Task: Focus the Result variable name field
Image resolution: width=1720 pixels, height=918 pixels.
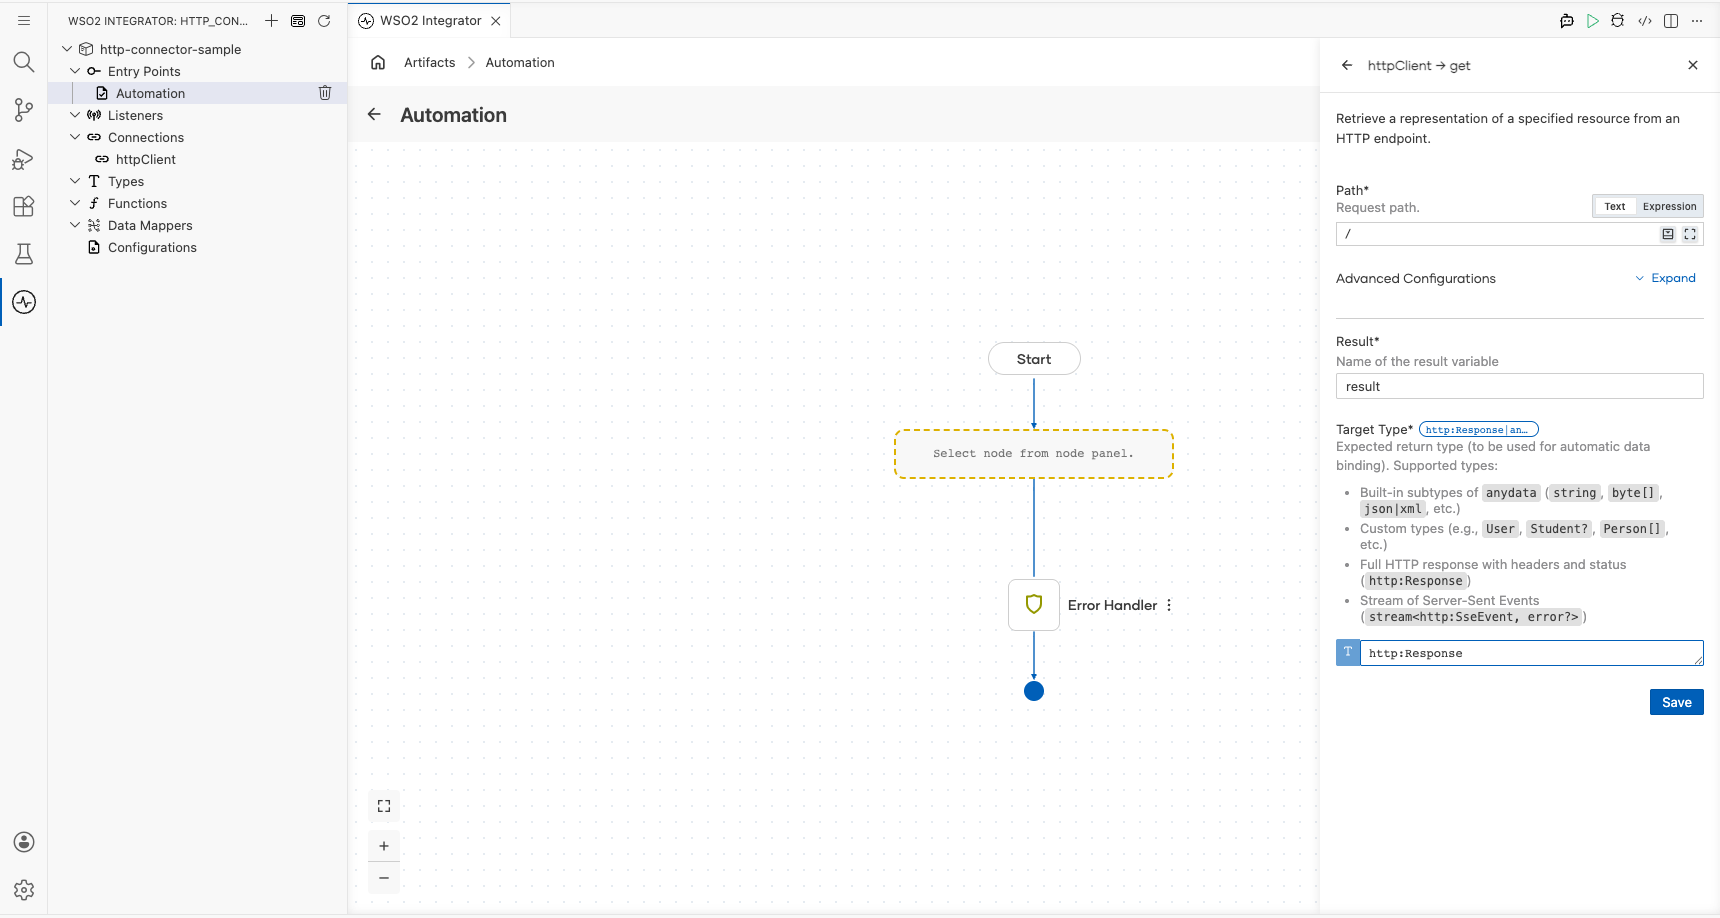Action: (1520, 386)
